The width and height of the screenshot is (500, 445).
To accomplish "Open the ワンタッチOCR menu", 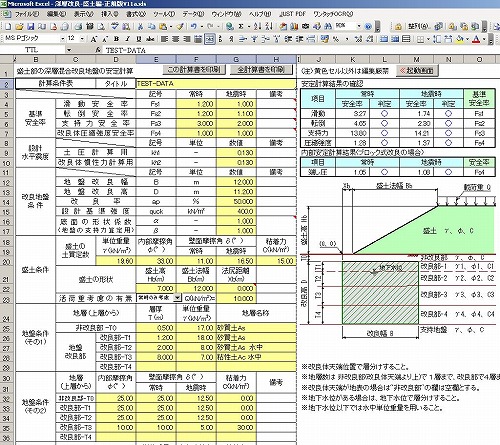I will 333,14.
